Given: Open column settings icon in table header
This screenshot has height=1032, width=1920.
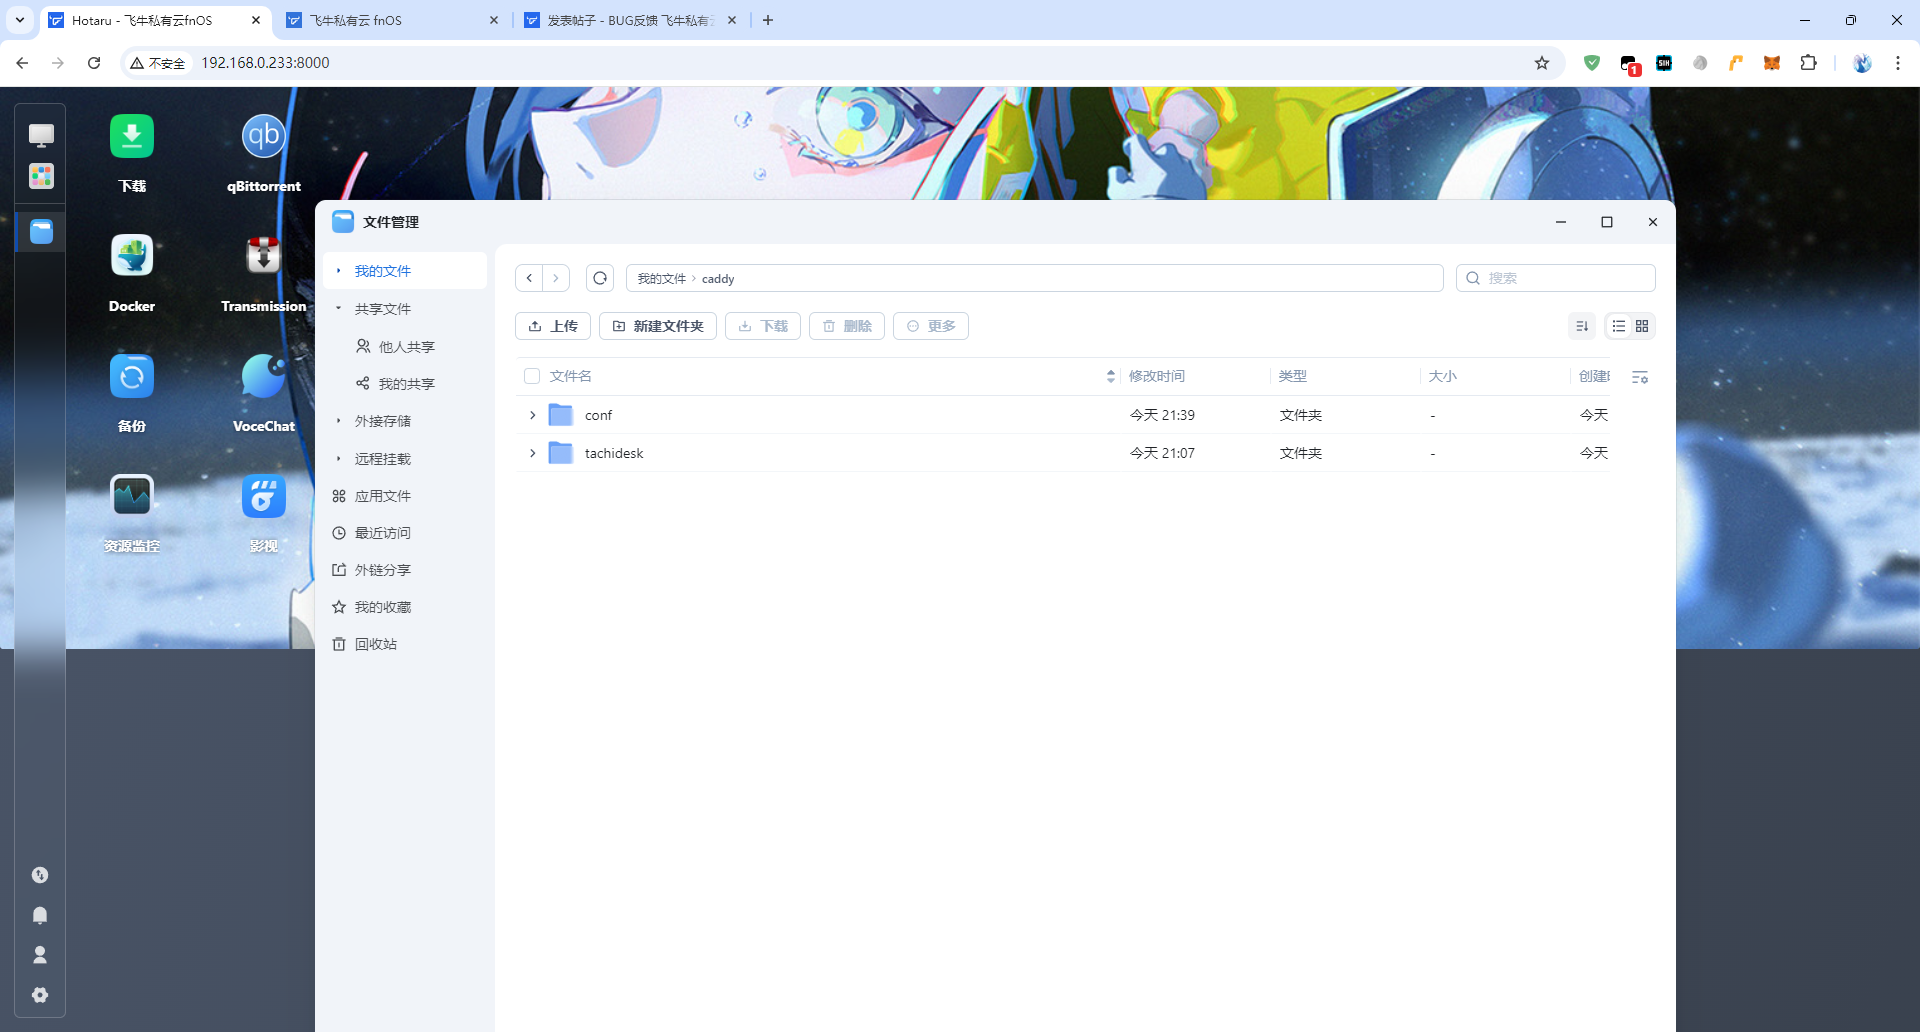Looking at the screenshot, I should pyautogui.click(x=1640, y=377).
